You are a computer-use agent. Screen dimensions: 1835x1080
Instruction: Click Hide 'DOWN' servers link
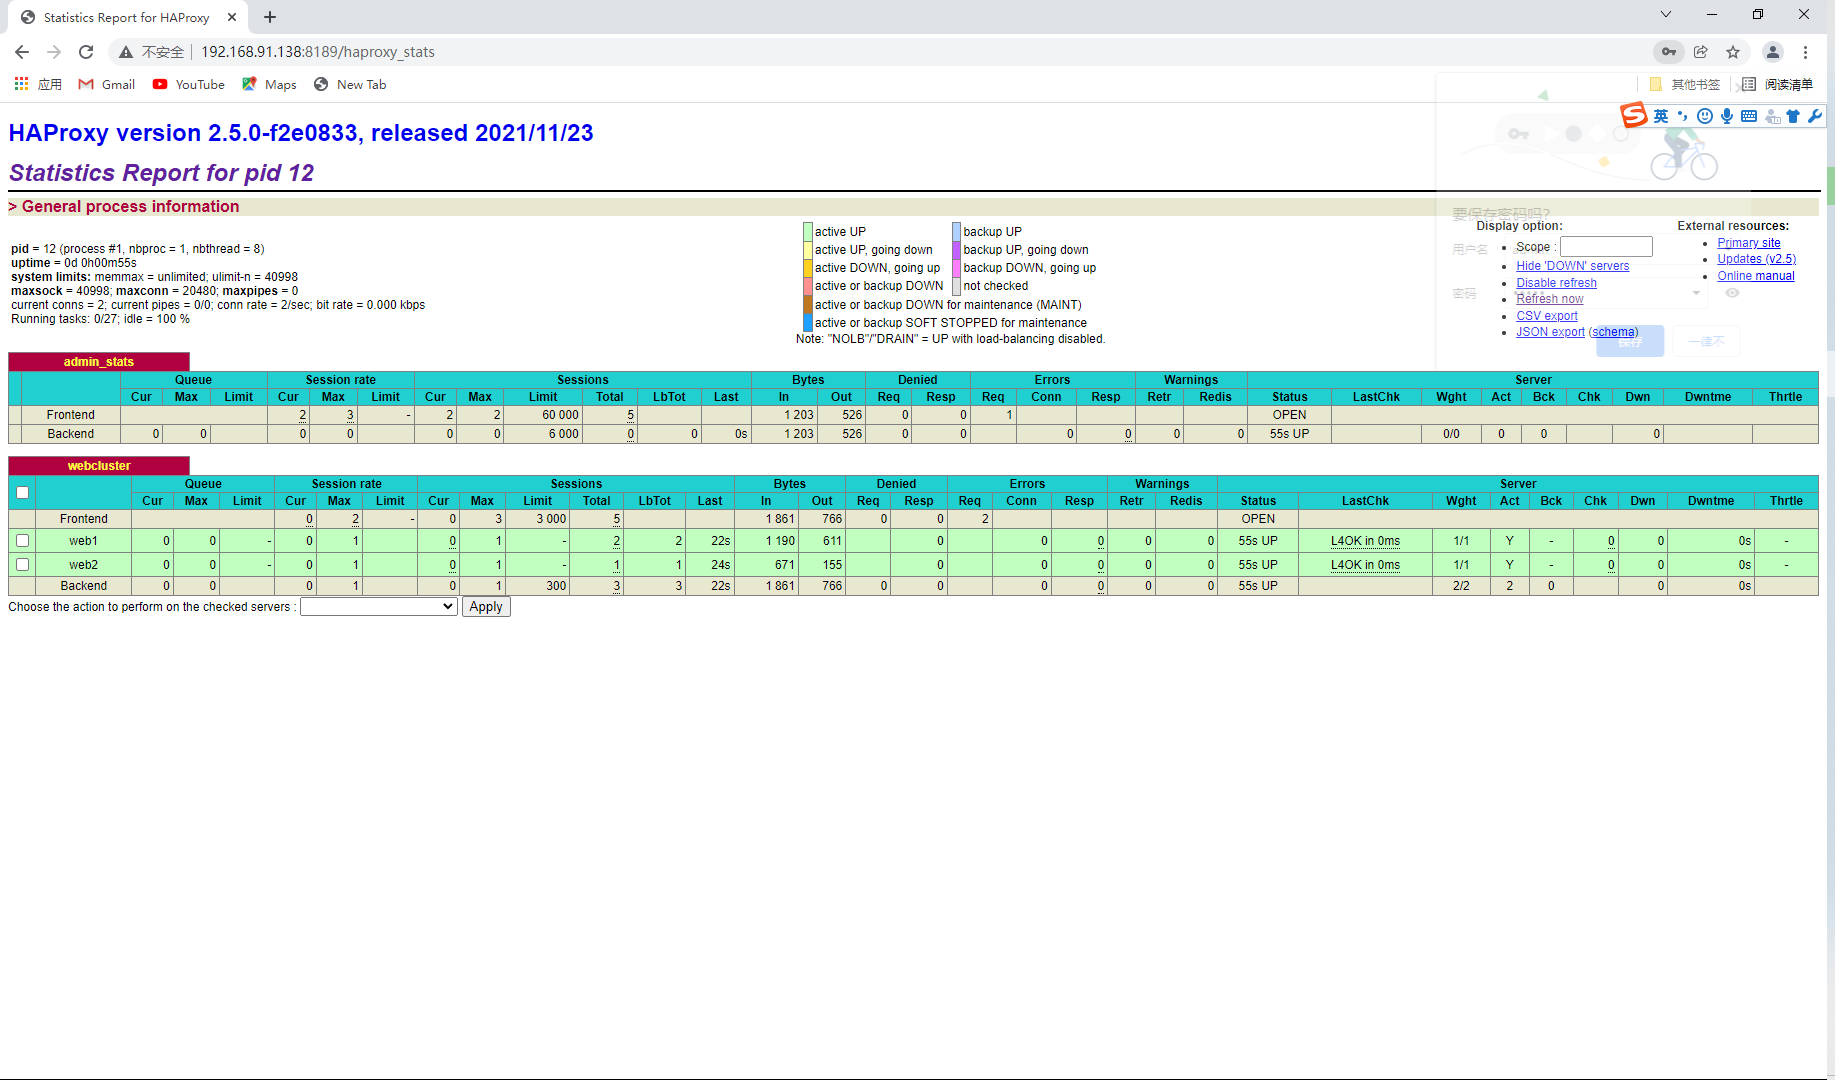click(1572, 266)
